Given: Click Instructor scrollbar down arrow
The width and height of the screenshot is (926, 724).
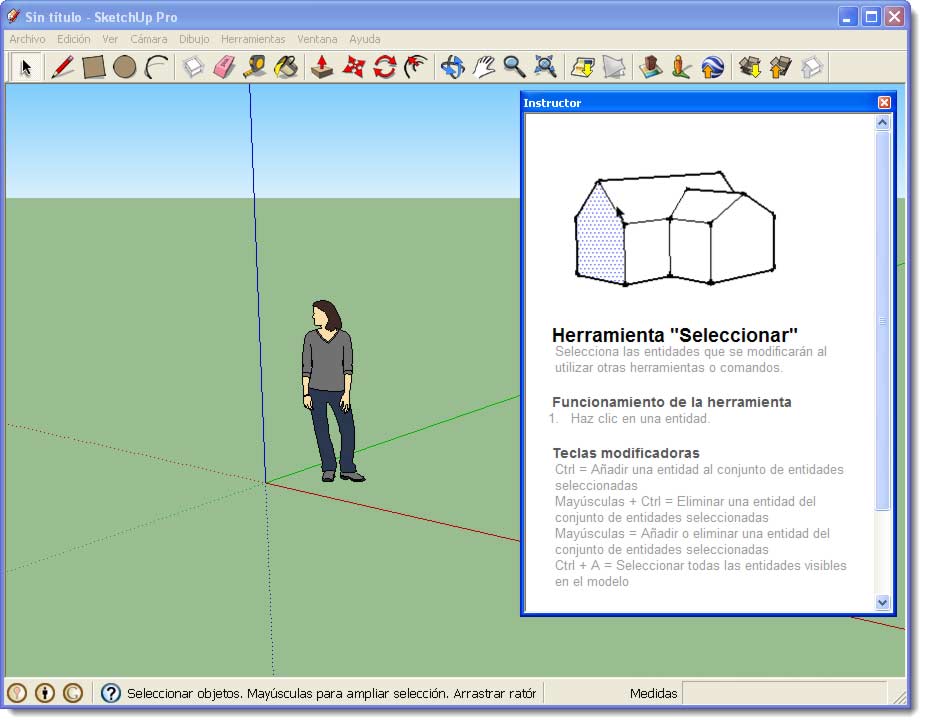Looking at the screenshot, I should pyautogui.click(x=882, y=603).
